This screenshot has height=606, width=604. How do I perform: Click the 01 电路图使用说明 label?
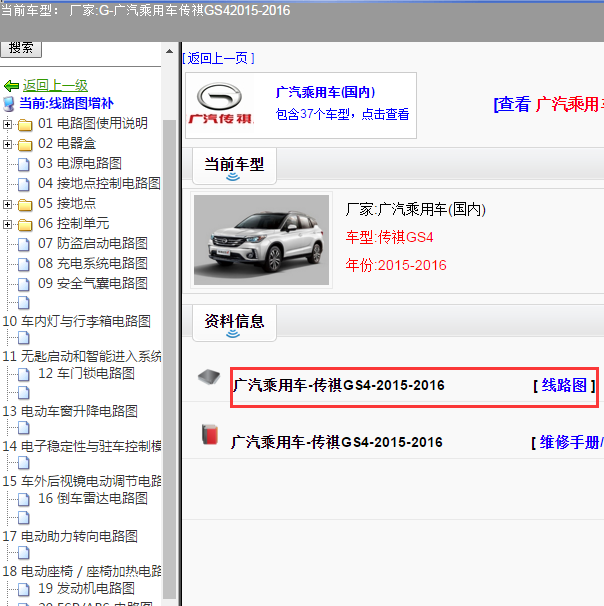click(x=93, y=124)
